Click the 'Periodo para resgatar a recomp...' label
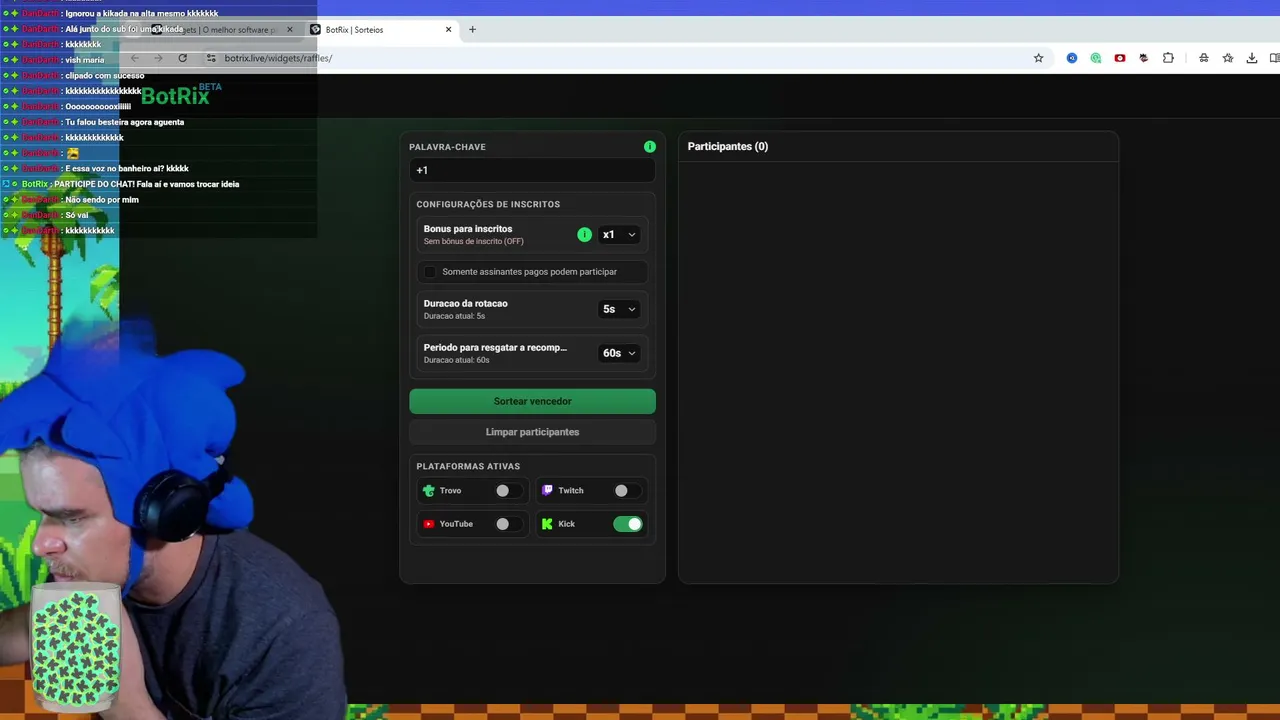1280x720 pixels. click(x=495, y=348)
